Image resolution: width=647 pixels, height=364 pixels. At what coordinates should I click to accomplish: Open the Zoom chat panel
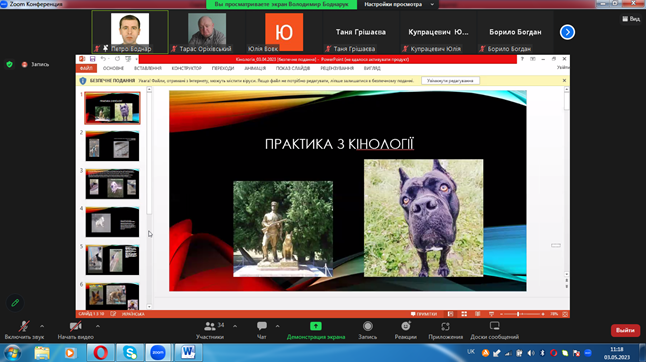[262, 330]
